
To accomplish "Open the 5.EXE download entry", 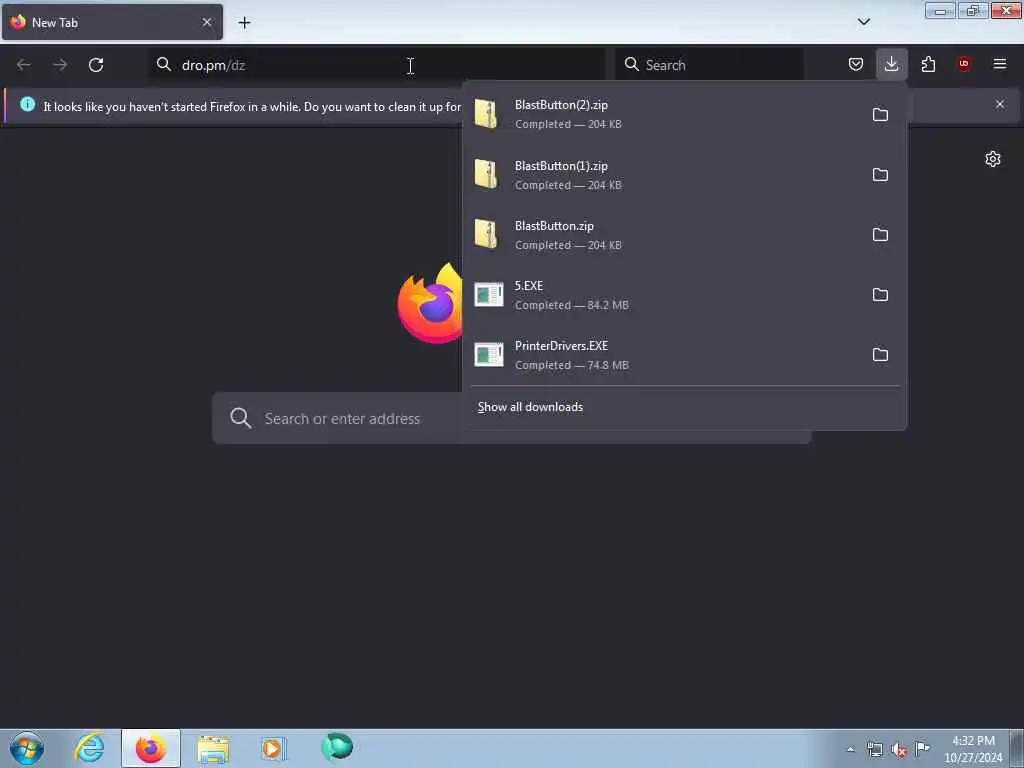I will tap(663, 295).
